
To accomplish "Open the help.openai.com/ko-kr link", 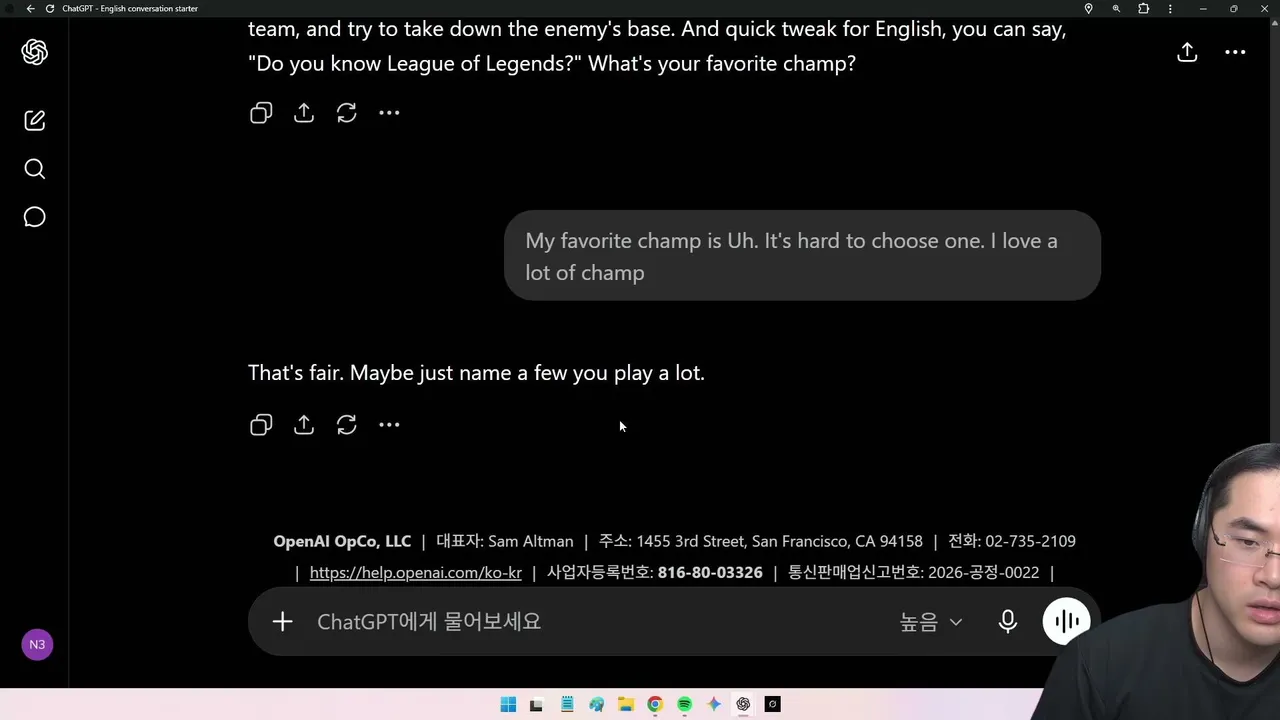I will click(416, 573).
